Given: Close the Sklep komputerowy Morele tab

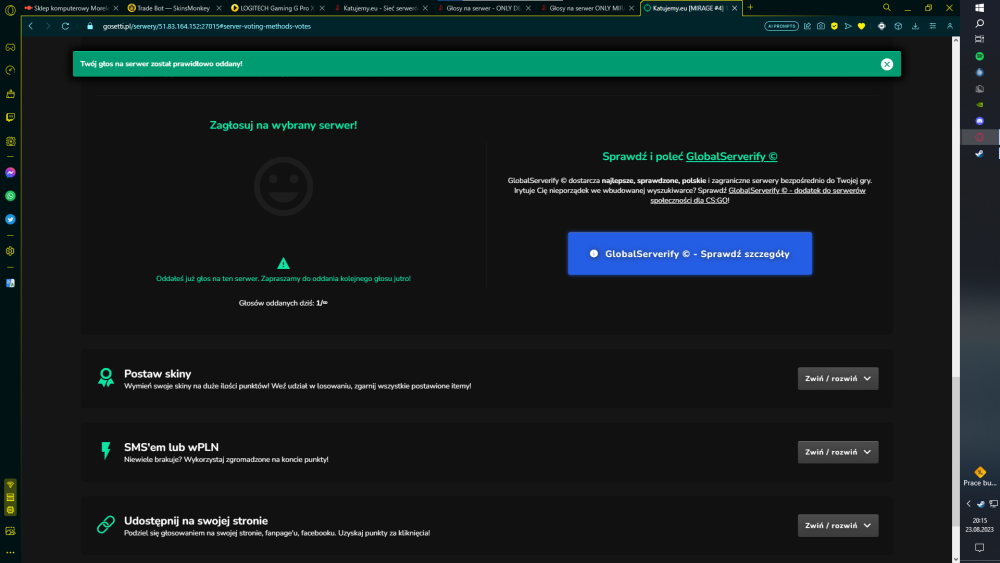Looking at the screenshot, I should point(115,8).
